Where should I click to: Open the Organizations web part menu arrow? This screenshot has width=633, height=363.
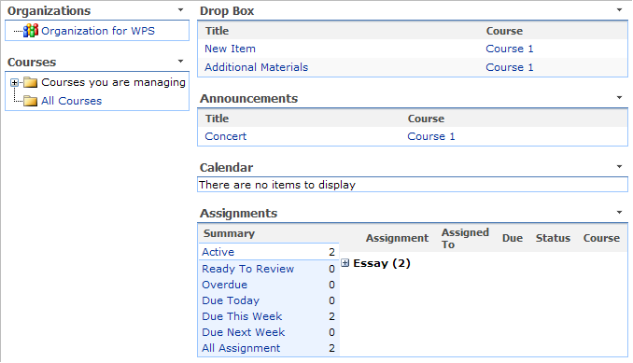[180, 10]
